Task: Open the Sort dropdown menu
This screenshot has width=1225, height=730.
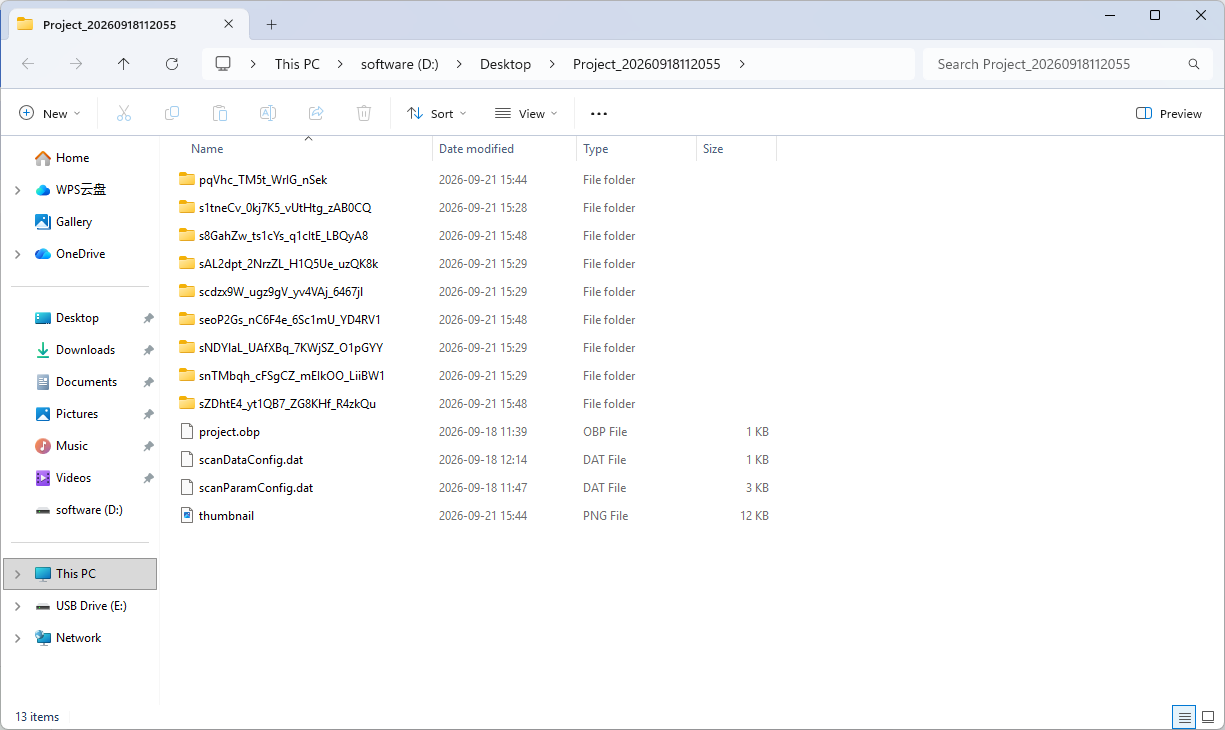Action: pos(437,114)
